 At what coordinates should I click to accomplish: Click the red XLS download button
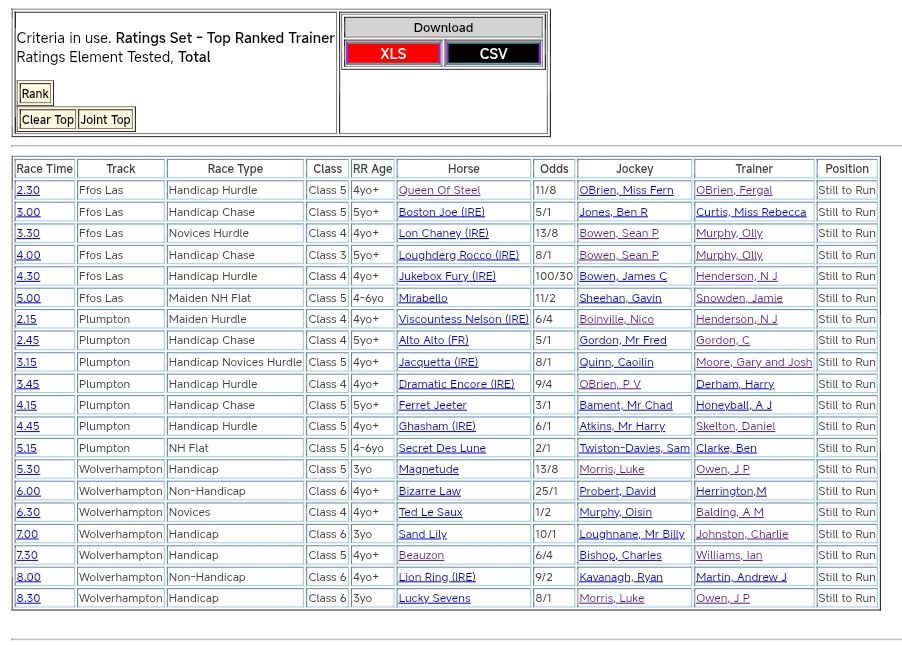(393, 54)
